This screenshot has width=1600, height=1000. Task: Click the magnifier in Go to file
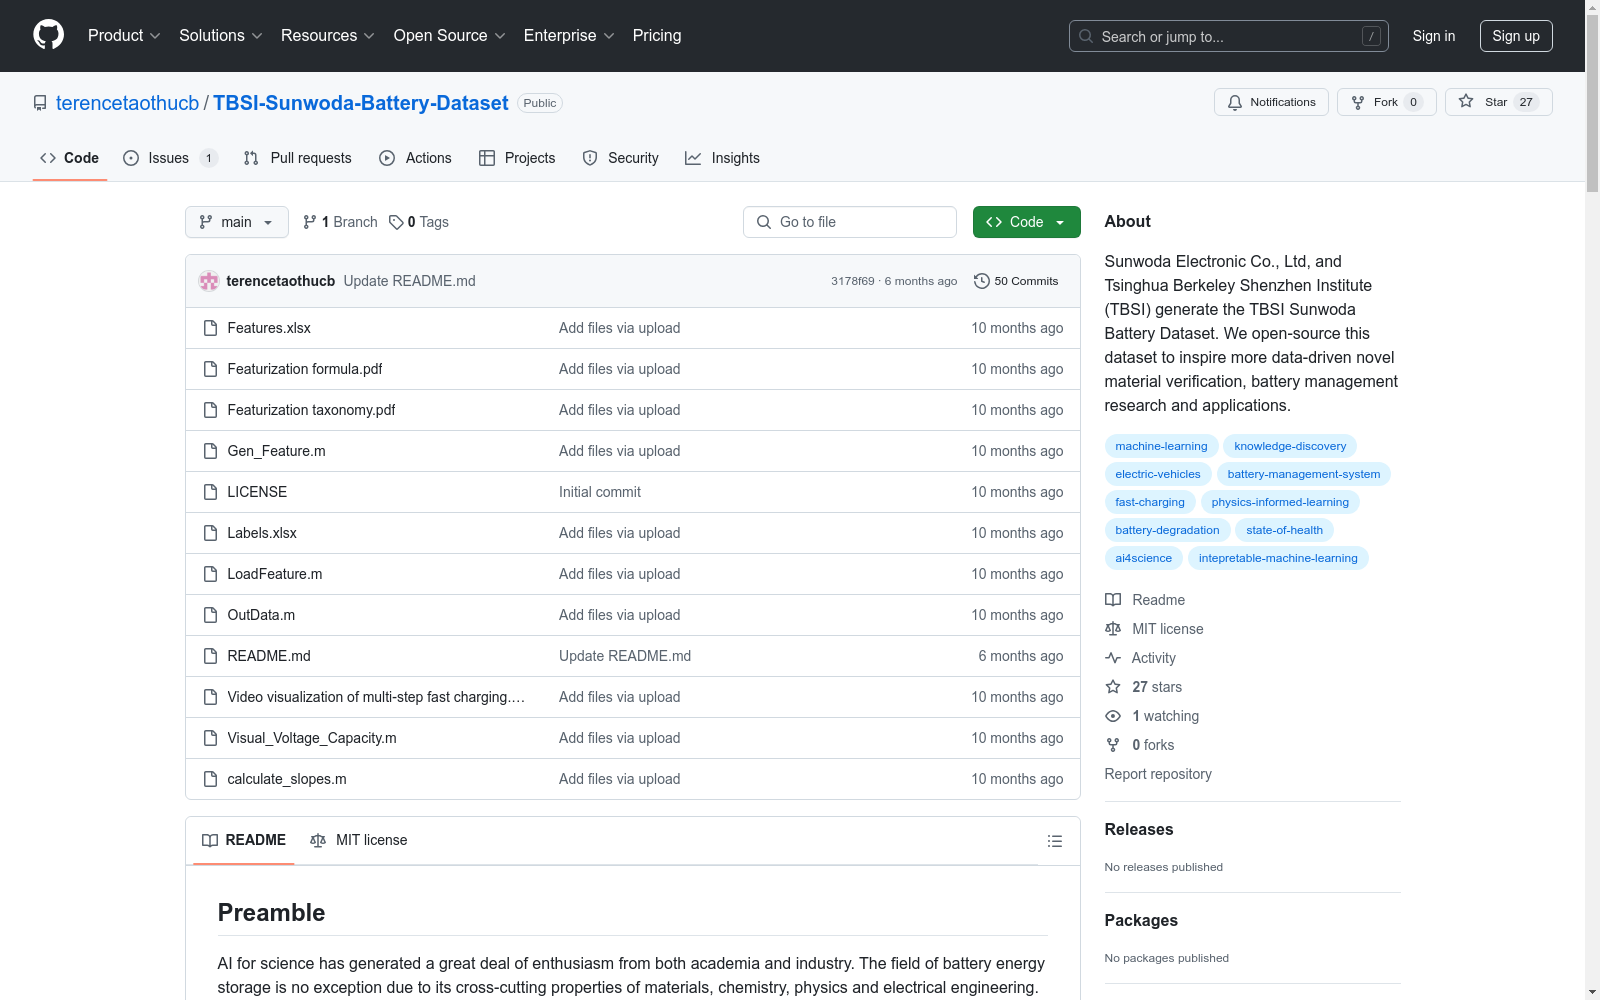[x=764, y=222]
